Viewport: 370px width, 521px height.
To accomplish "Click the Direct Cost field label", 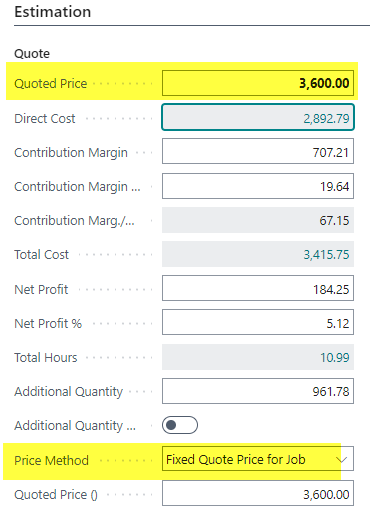I will click(x=45, y=118).
